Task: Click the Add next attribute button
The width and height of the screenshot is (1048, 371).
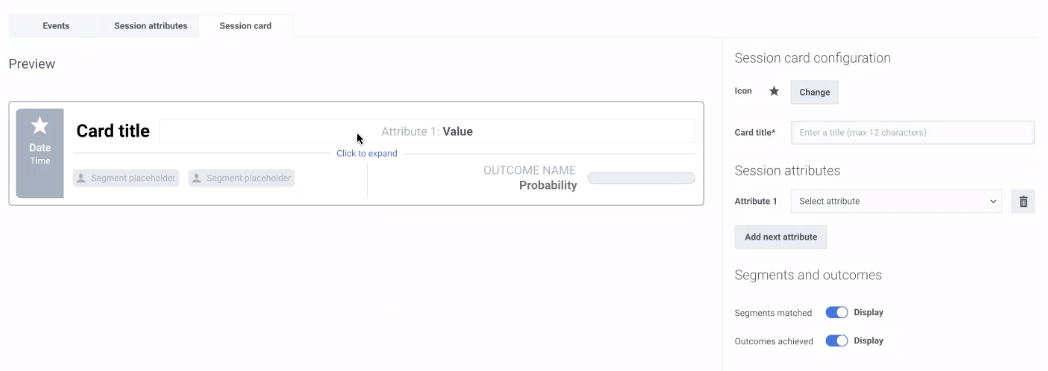Action: point(781,237)
